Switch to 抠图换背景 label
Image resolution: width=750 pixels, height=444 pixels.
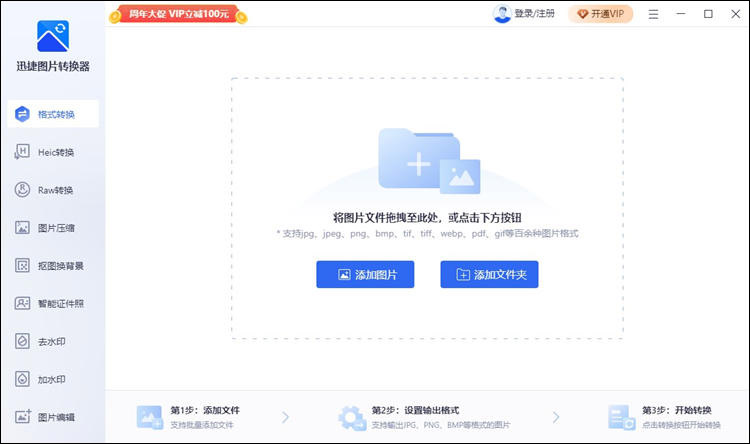pyautogui.click(x=61, y=266)
